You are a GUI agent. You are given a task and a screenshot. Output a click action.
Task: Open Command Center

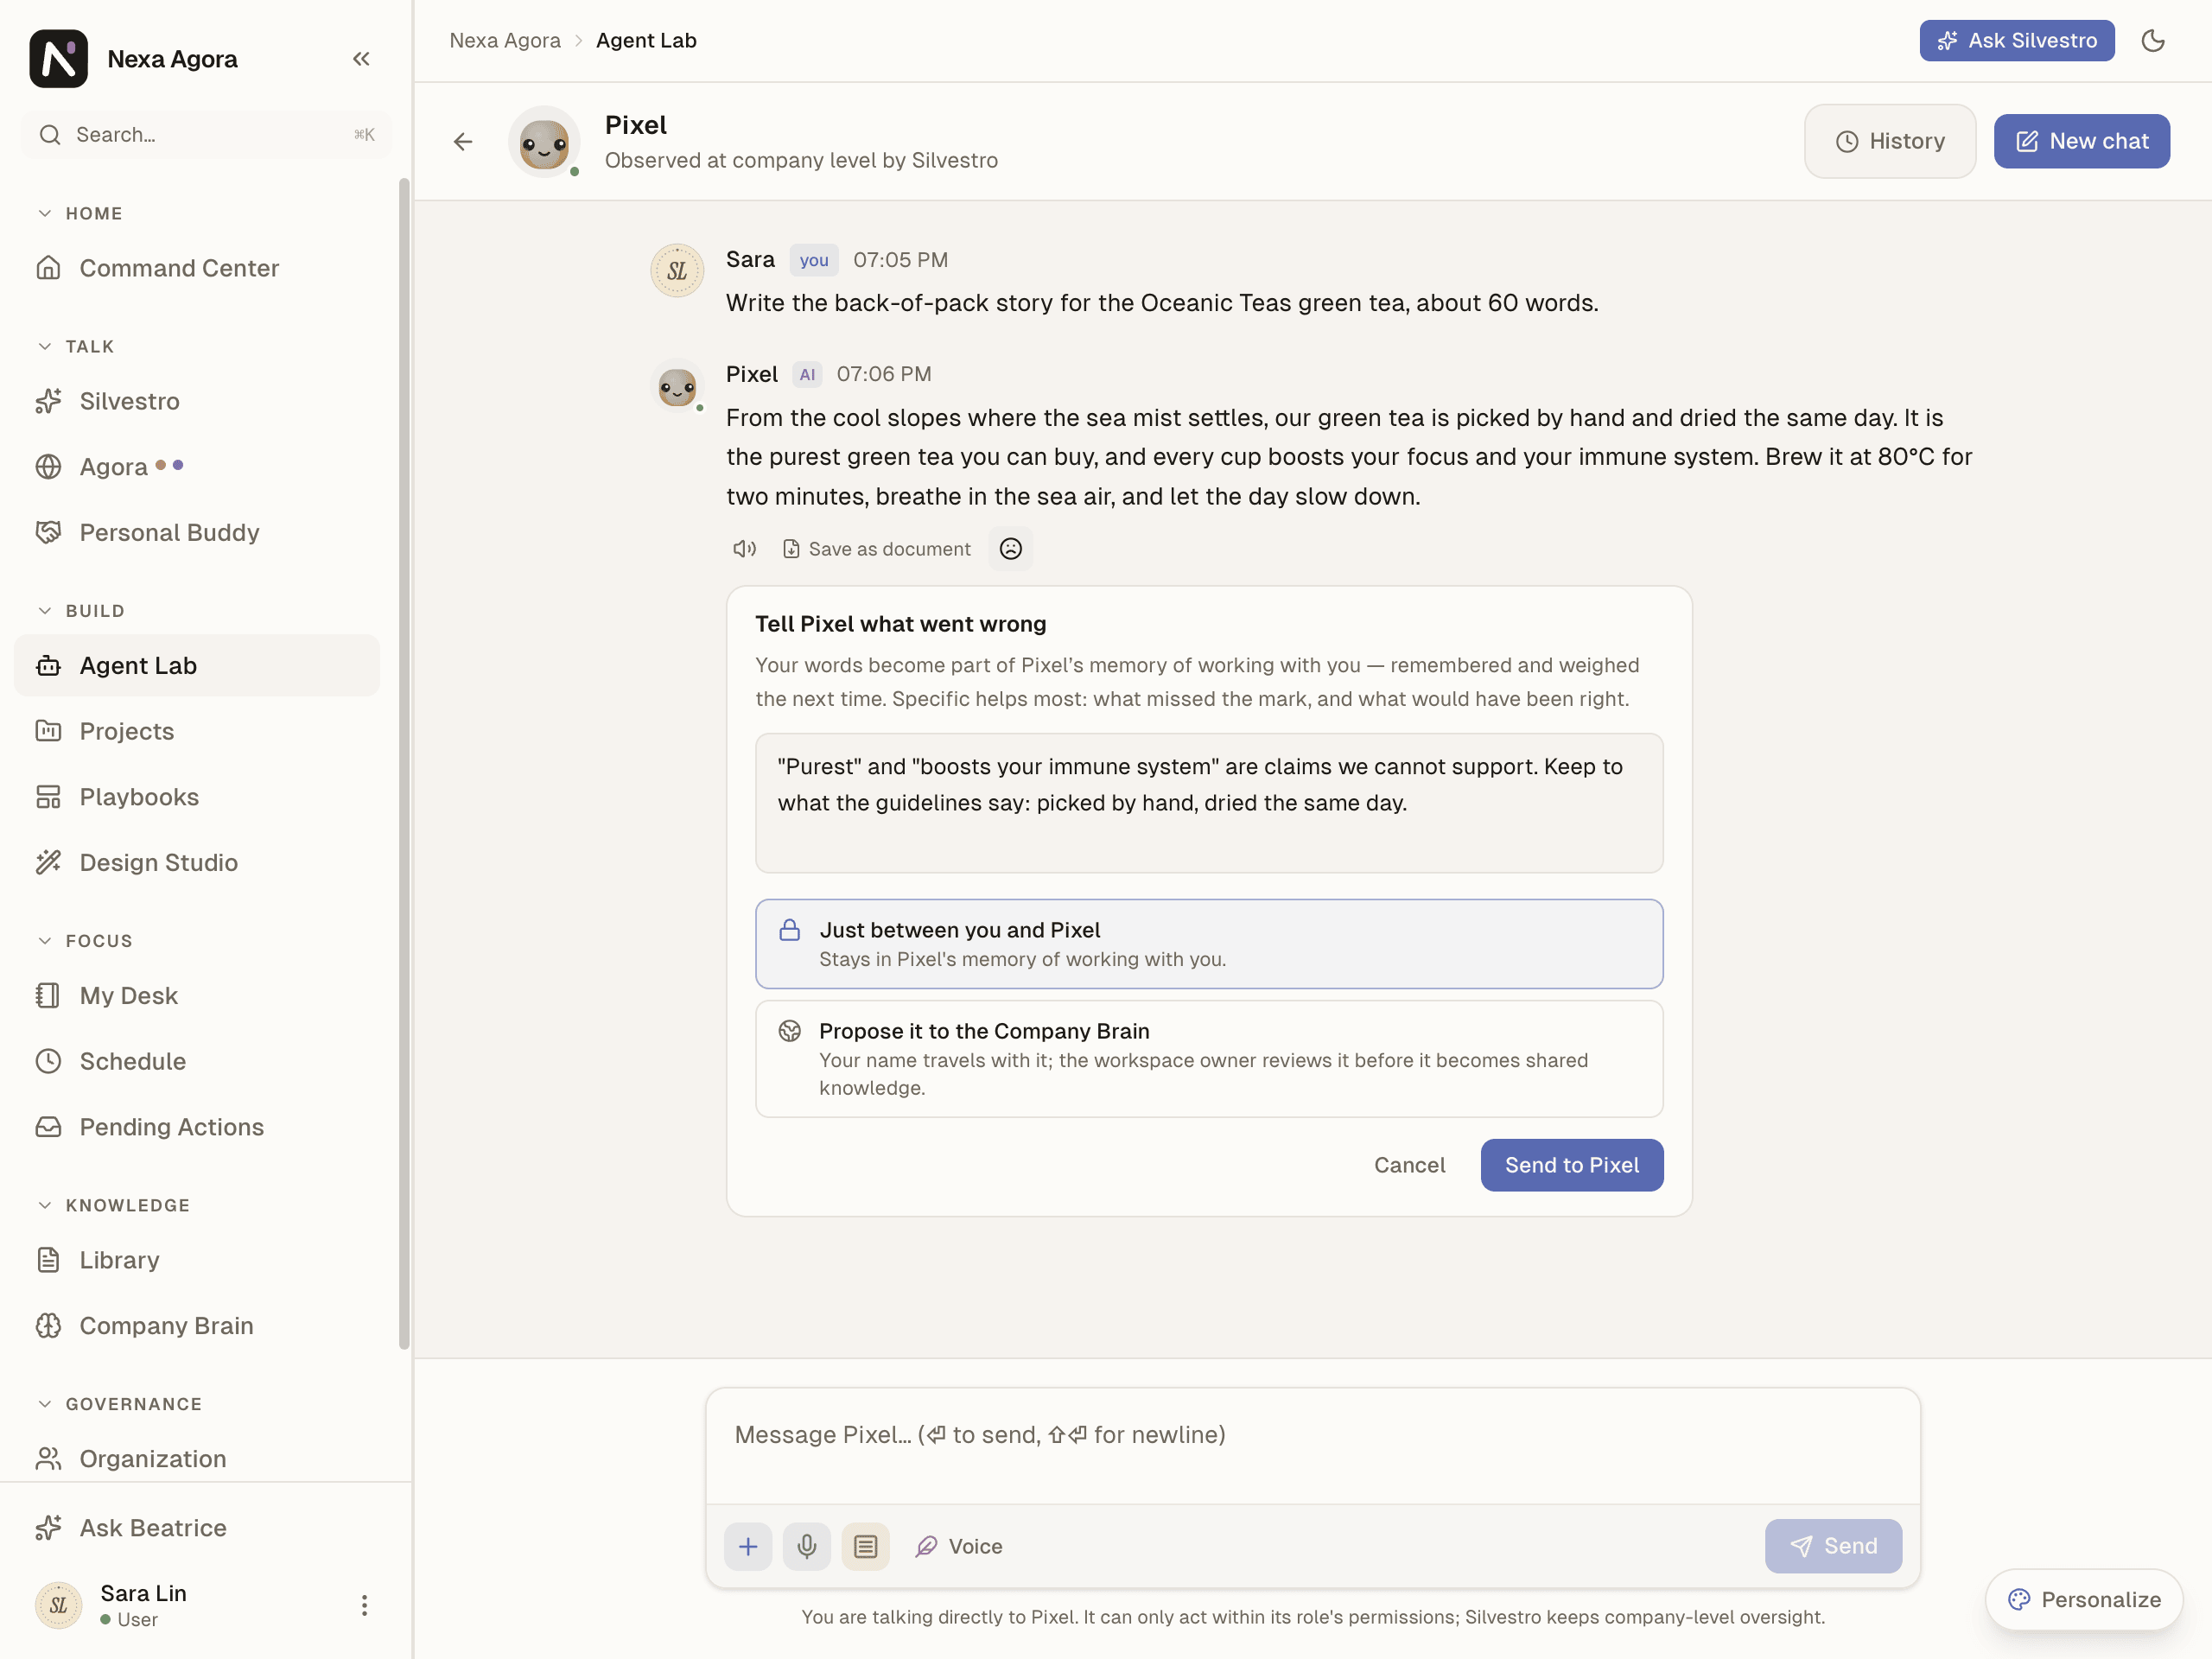pos(197,268)
